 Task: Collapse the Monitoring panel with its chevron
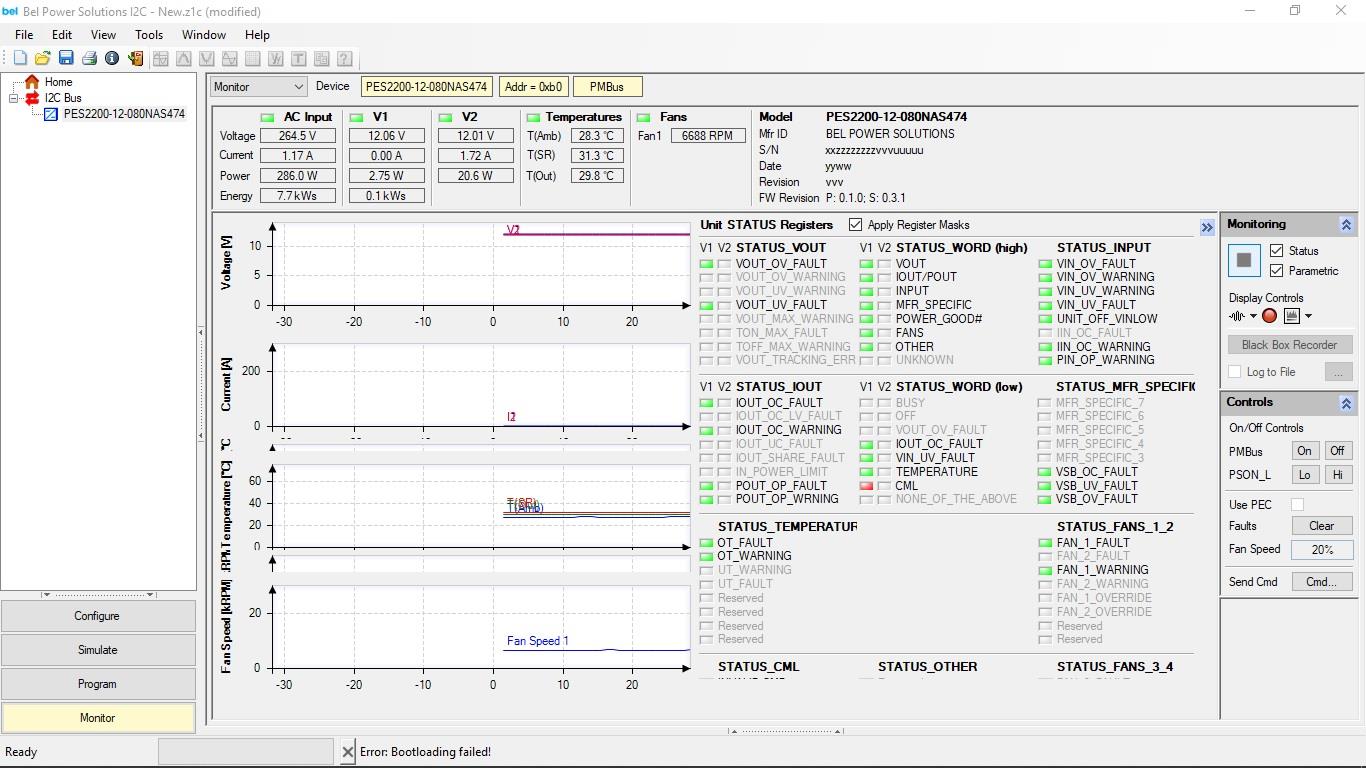click(x=1345, y=224)
